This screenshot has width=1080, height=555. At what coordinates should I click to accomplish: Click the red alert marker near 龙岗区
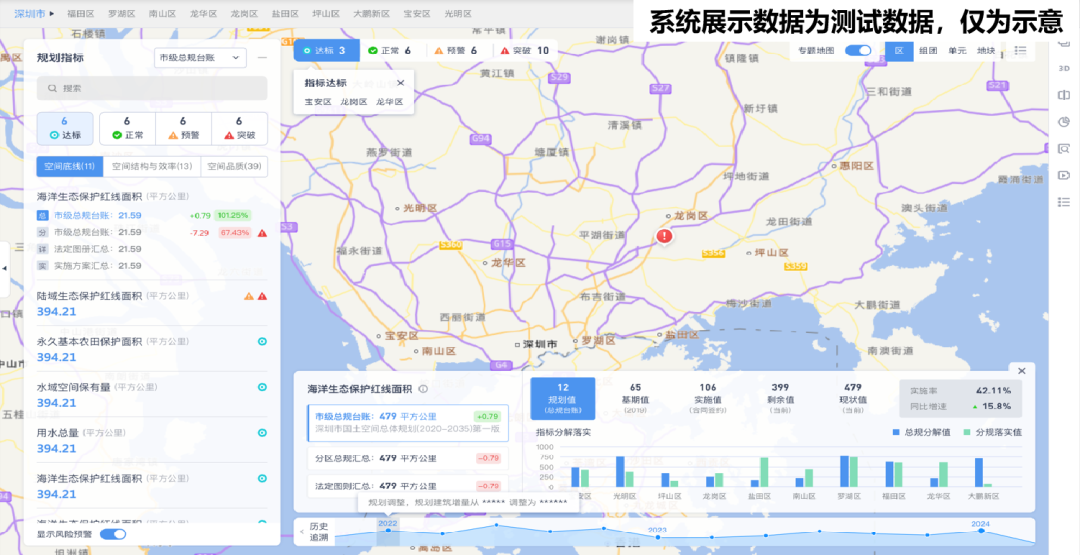(x=665, y=236)
